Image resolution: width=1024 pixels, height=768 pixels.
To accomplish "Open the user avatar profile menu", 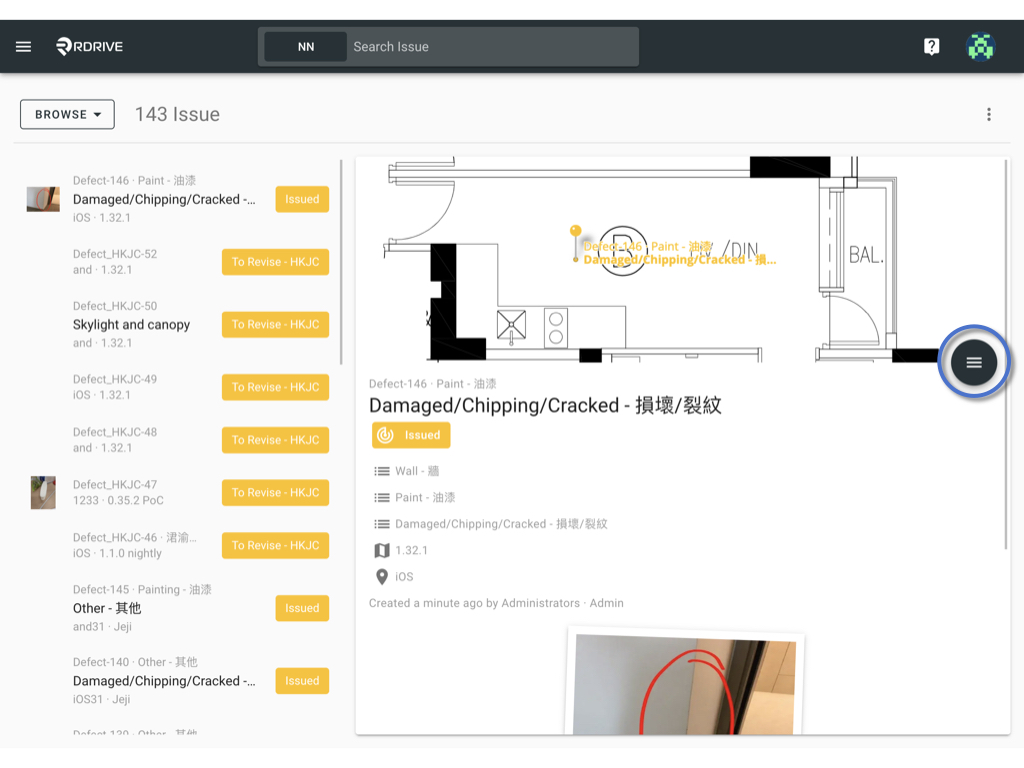I will click(x=980, y=46).
